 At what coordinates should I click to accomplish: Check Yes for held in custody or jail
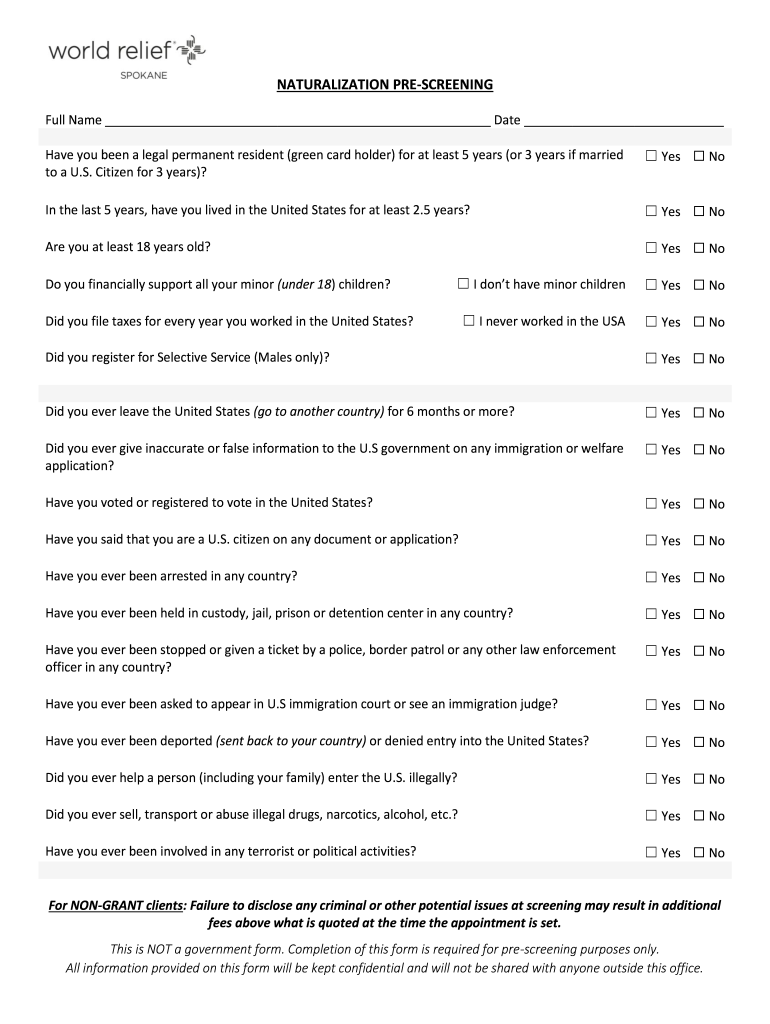click(652, 614)
